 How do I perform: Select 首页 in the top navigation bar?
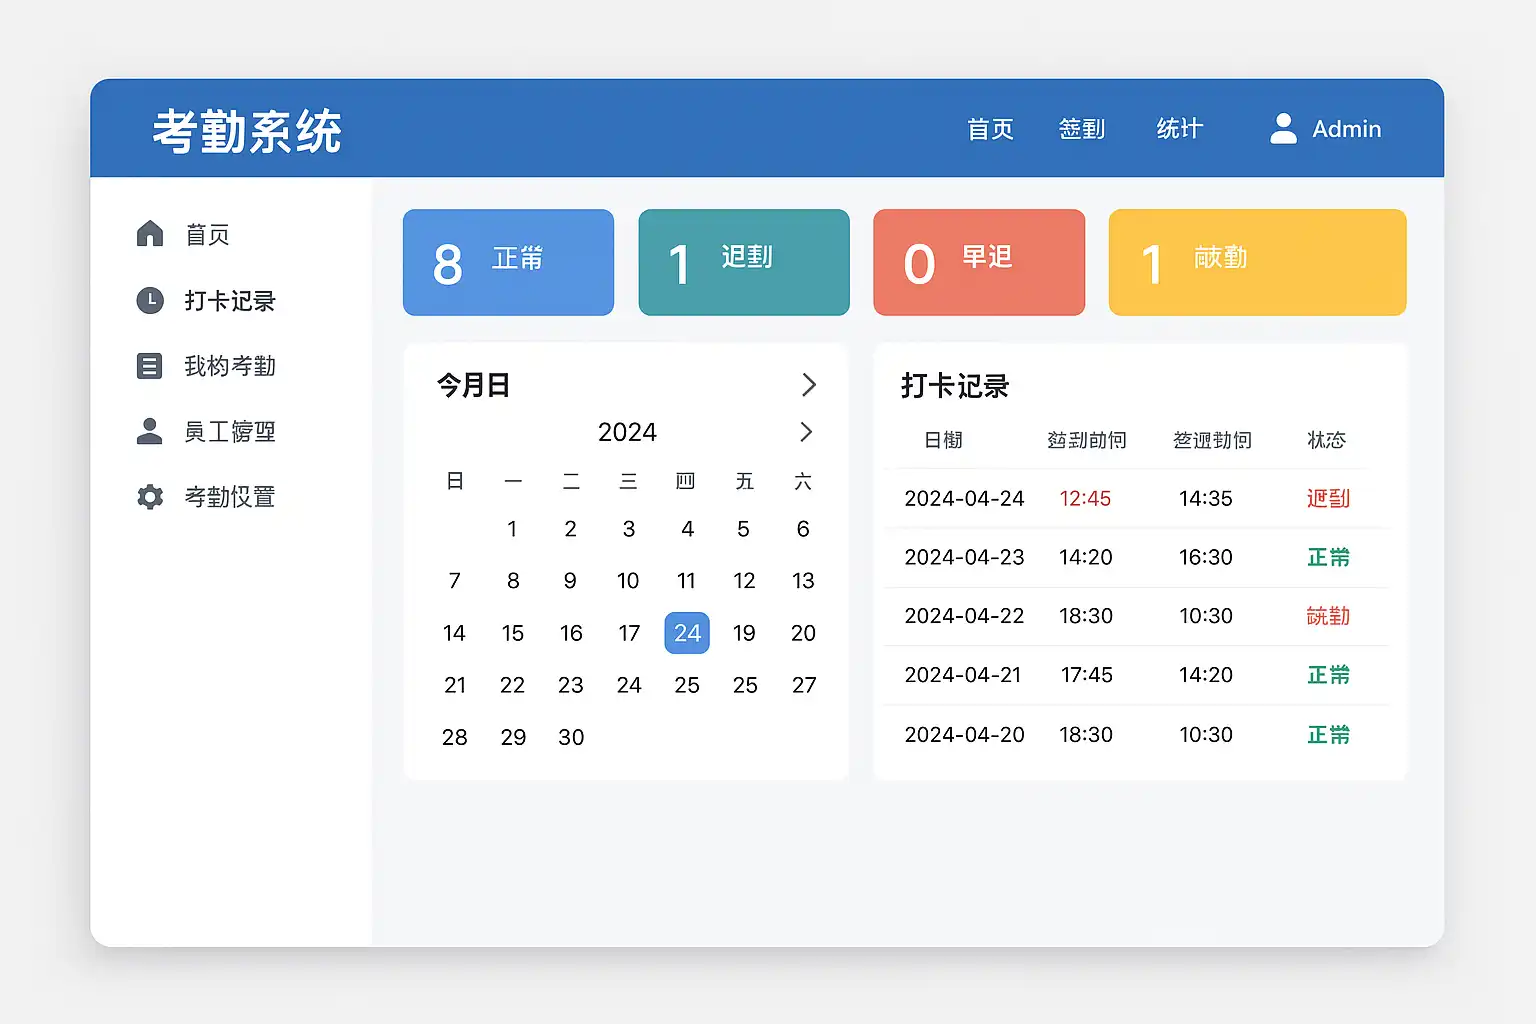[x=990, y=129]
